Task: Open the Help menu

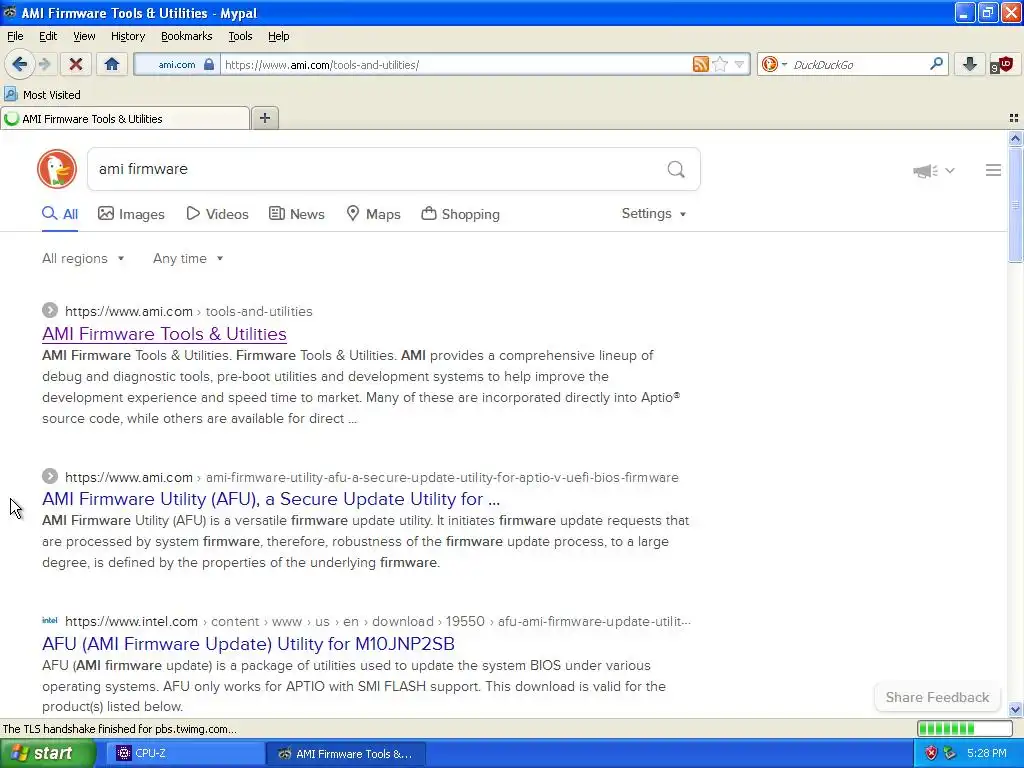Action: coord(278,36)
